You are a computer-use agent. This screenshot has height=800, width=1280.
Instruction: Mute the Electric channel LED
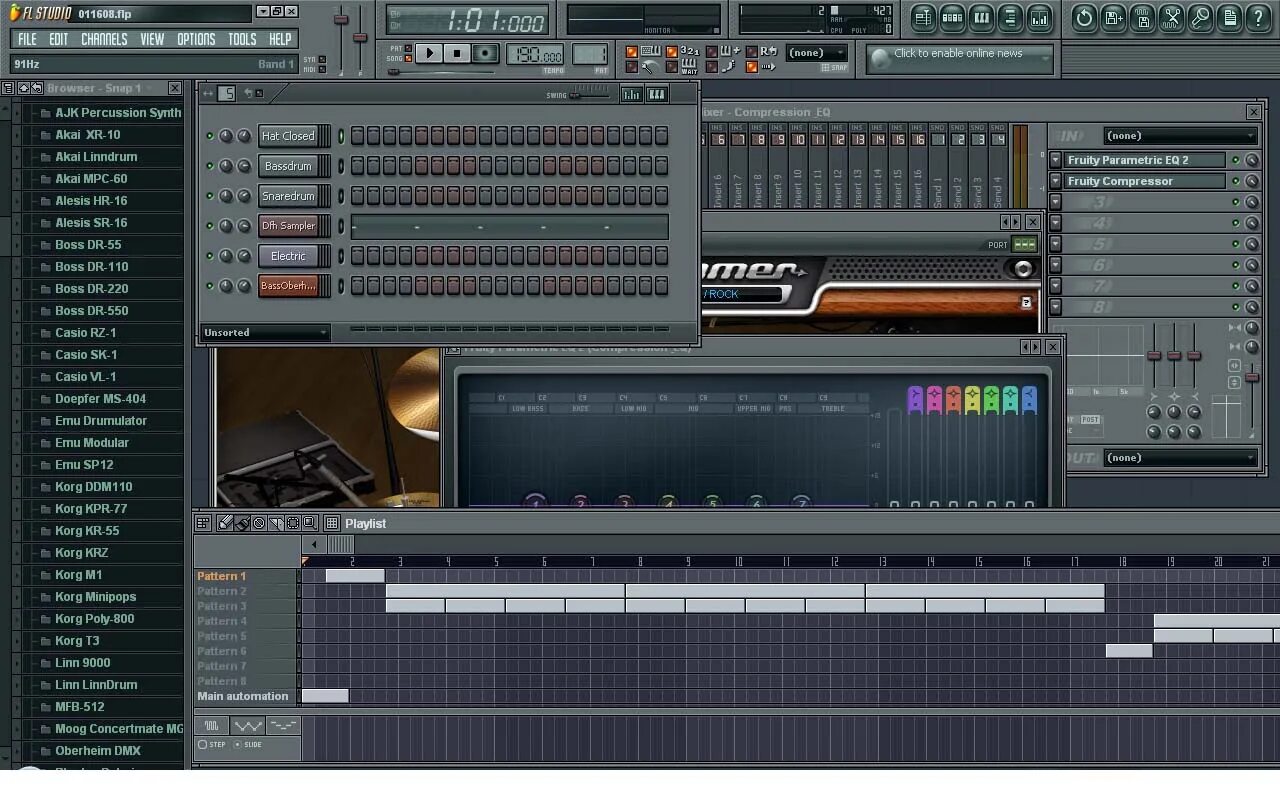point(209,256)
